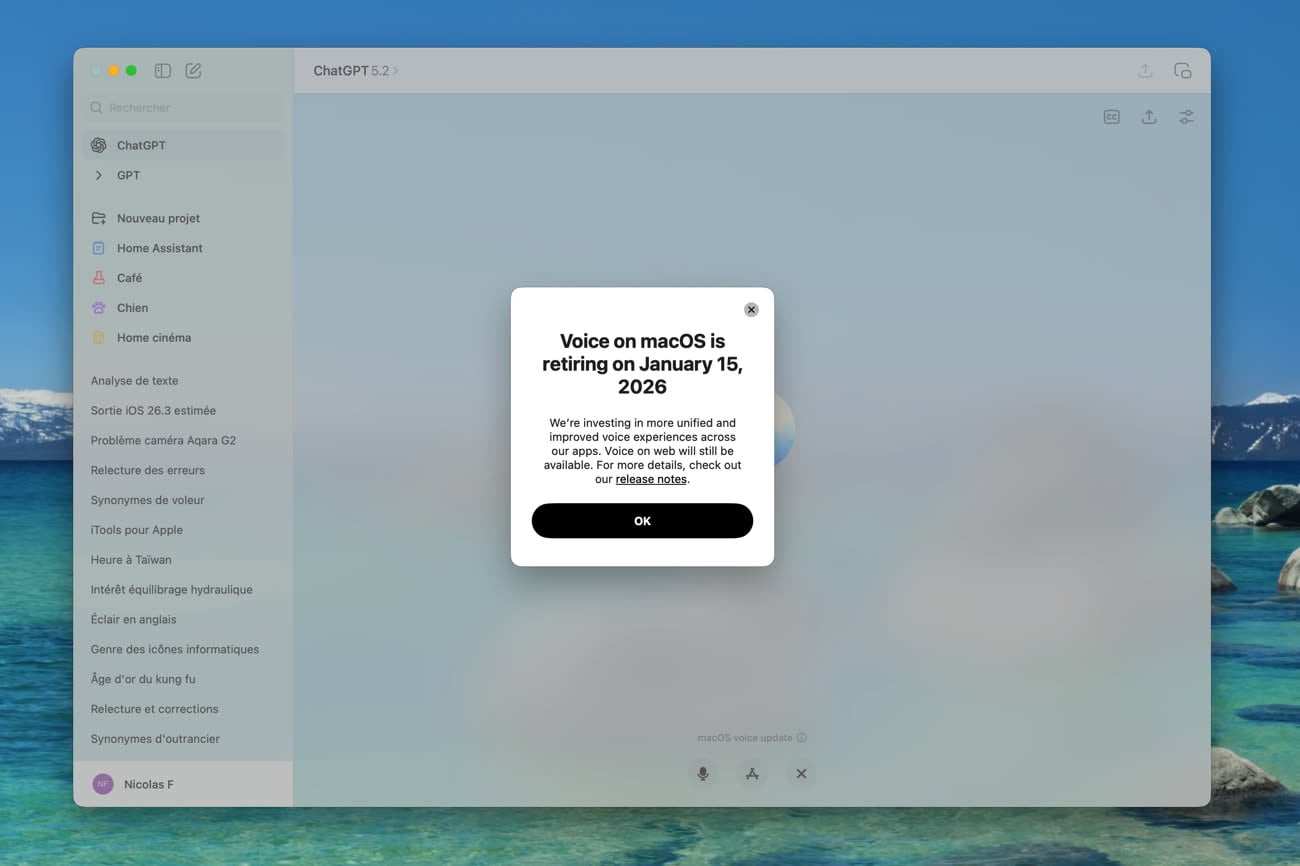Open the Home cinéma project
This screenshot has height=866, width=1300.
click(x=153, y=337)
